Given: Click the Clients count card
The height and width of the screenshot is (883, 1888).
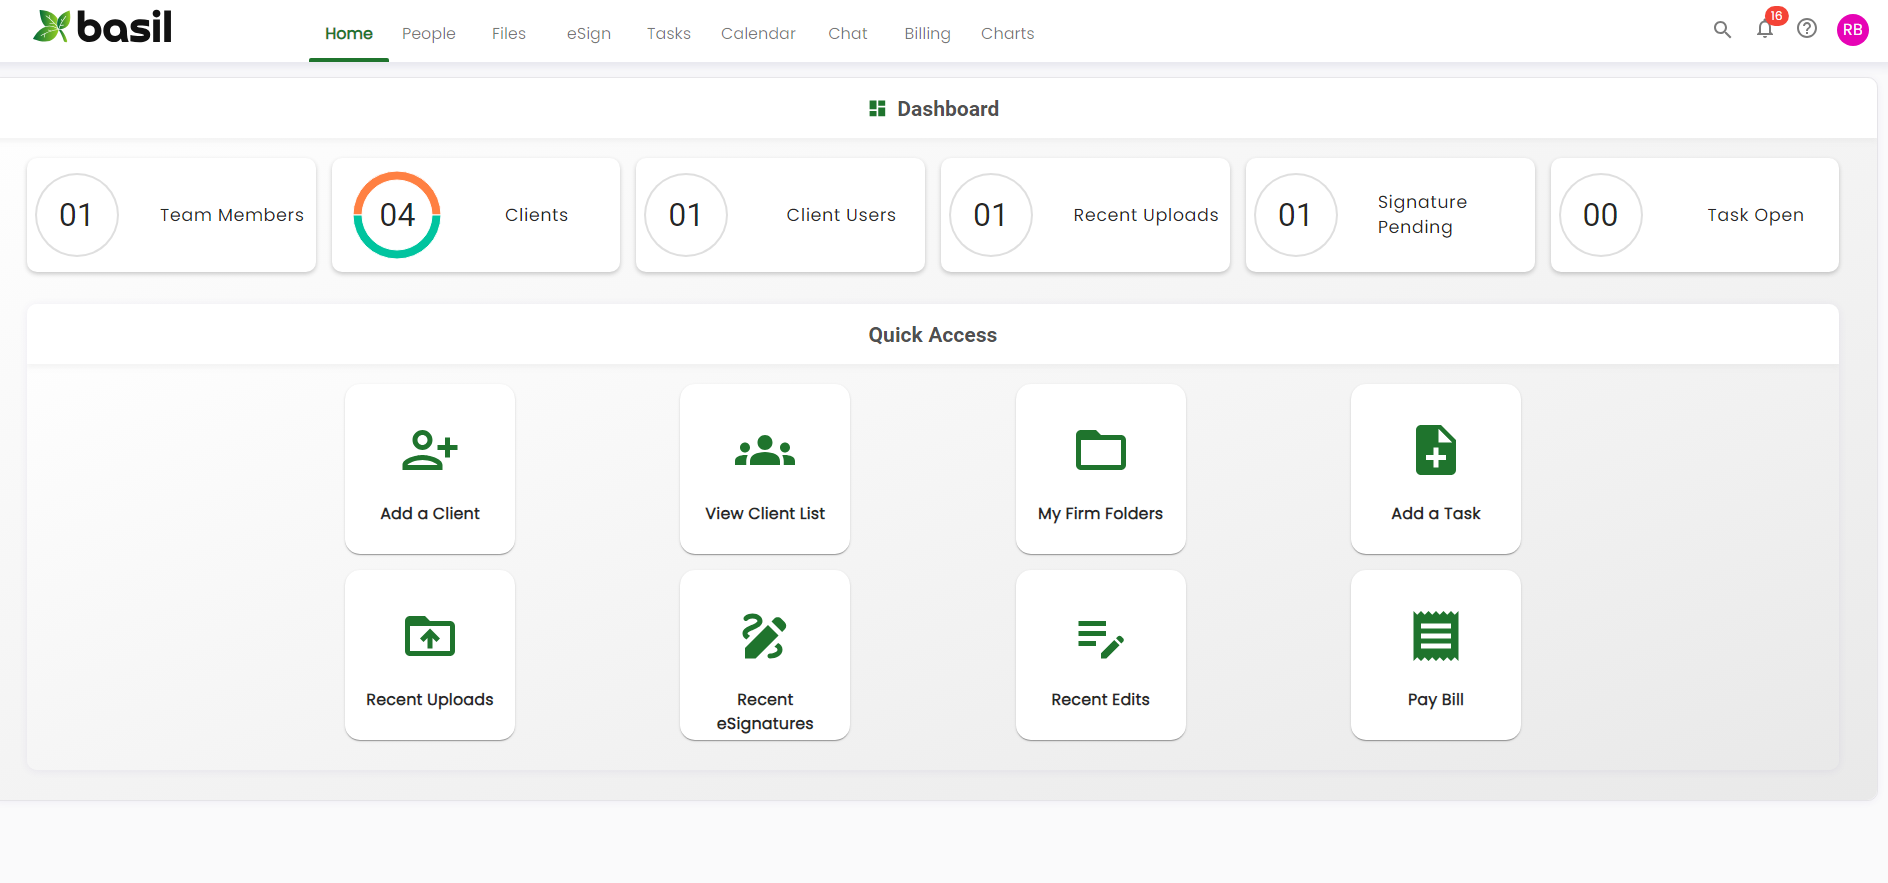Looking at the screenshot, I should (x=476, y=215).
